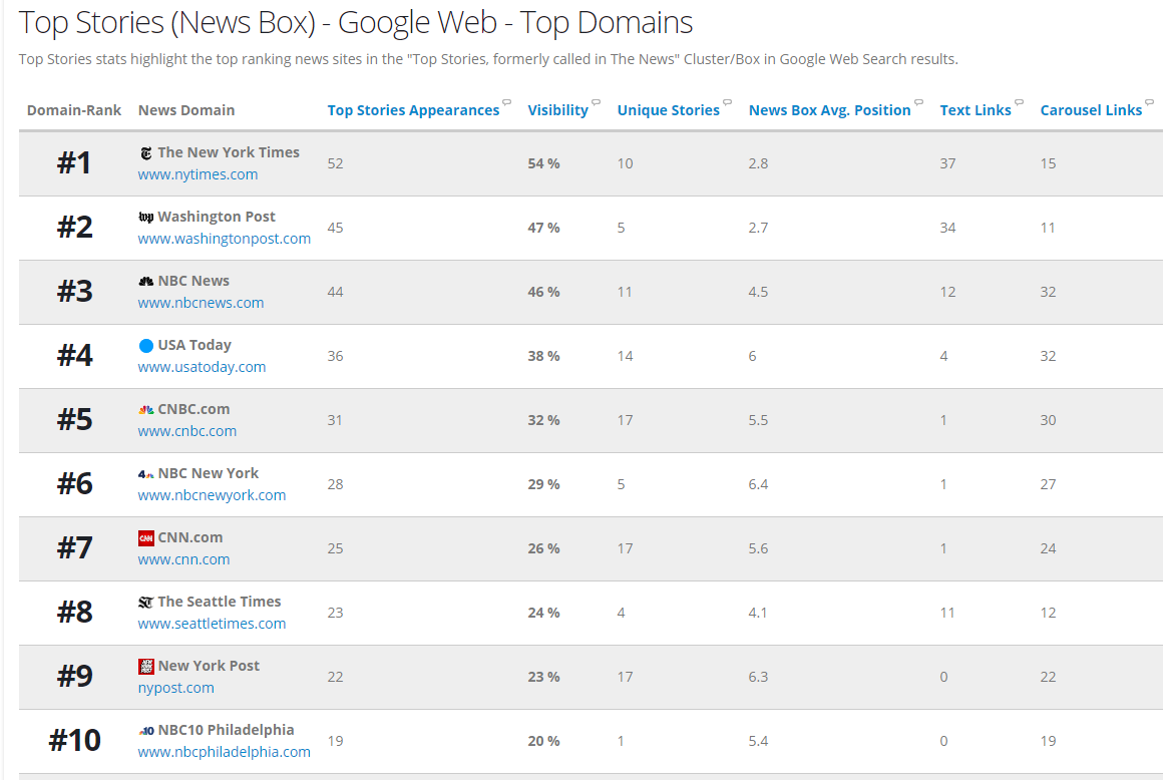Click tooltip bubble next to Visibility header
The height and width of the screenshot is (780, 1170).
pyautogui.click(x=596, y=102)
